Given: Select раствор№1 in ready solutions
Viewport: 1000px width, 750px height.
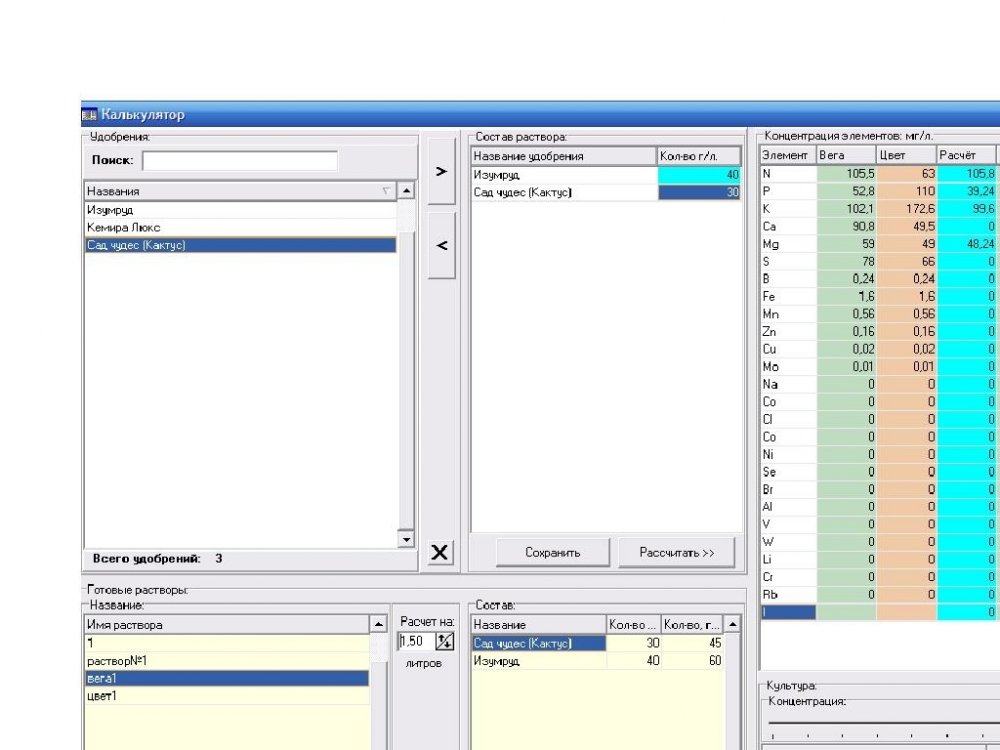Looking at the screenshot, I should (227, 661).
